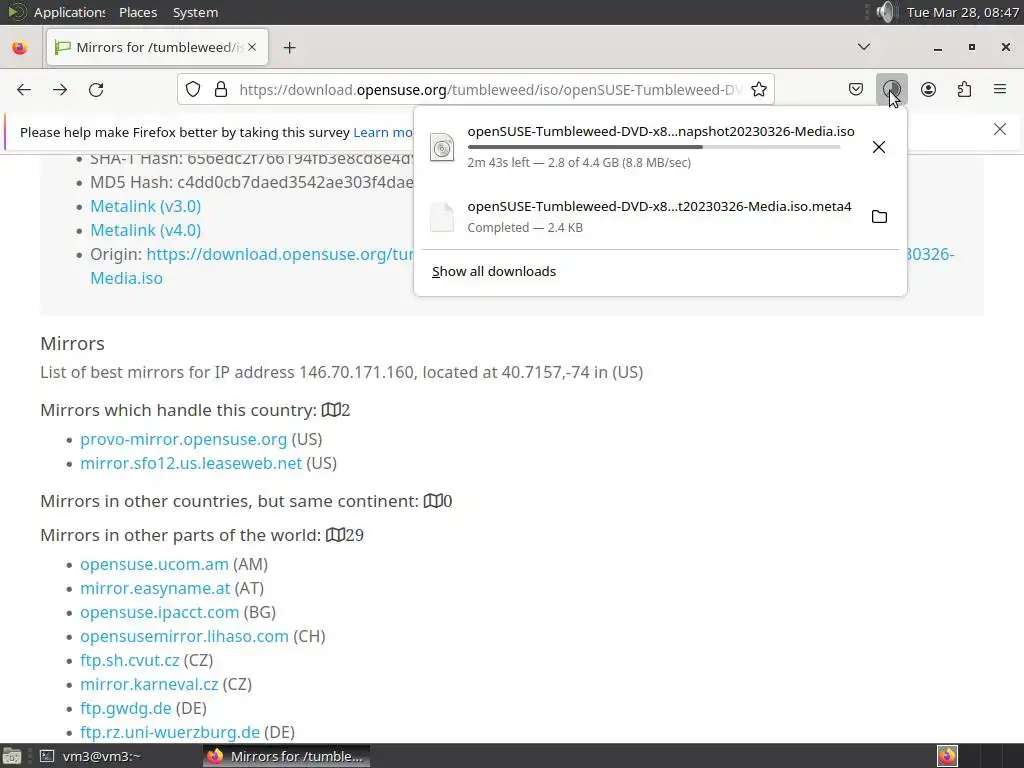The height and width of the screenshot is (768, 1024).
Task: Open the Places menu
Action: (x=138, y=12)
